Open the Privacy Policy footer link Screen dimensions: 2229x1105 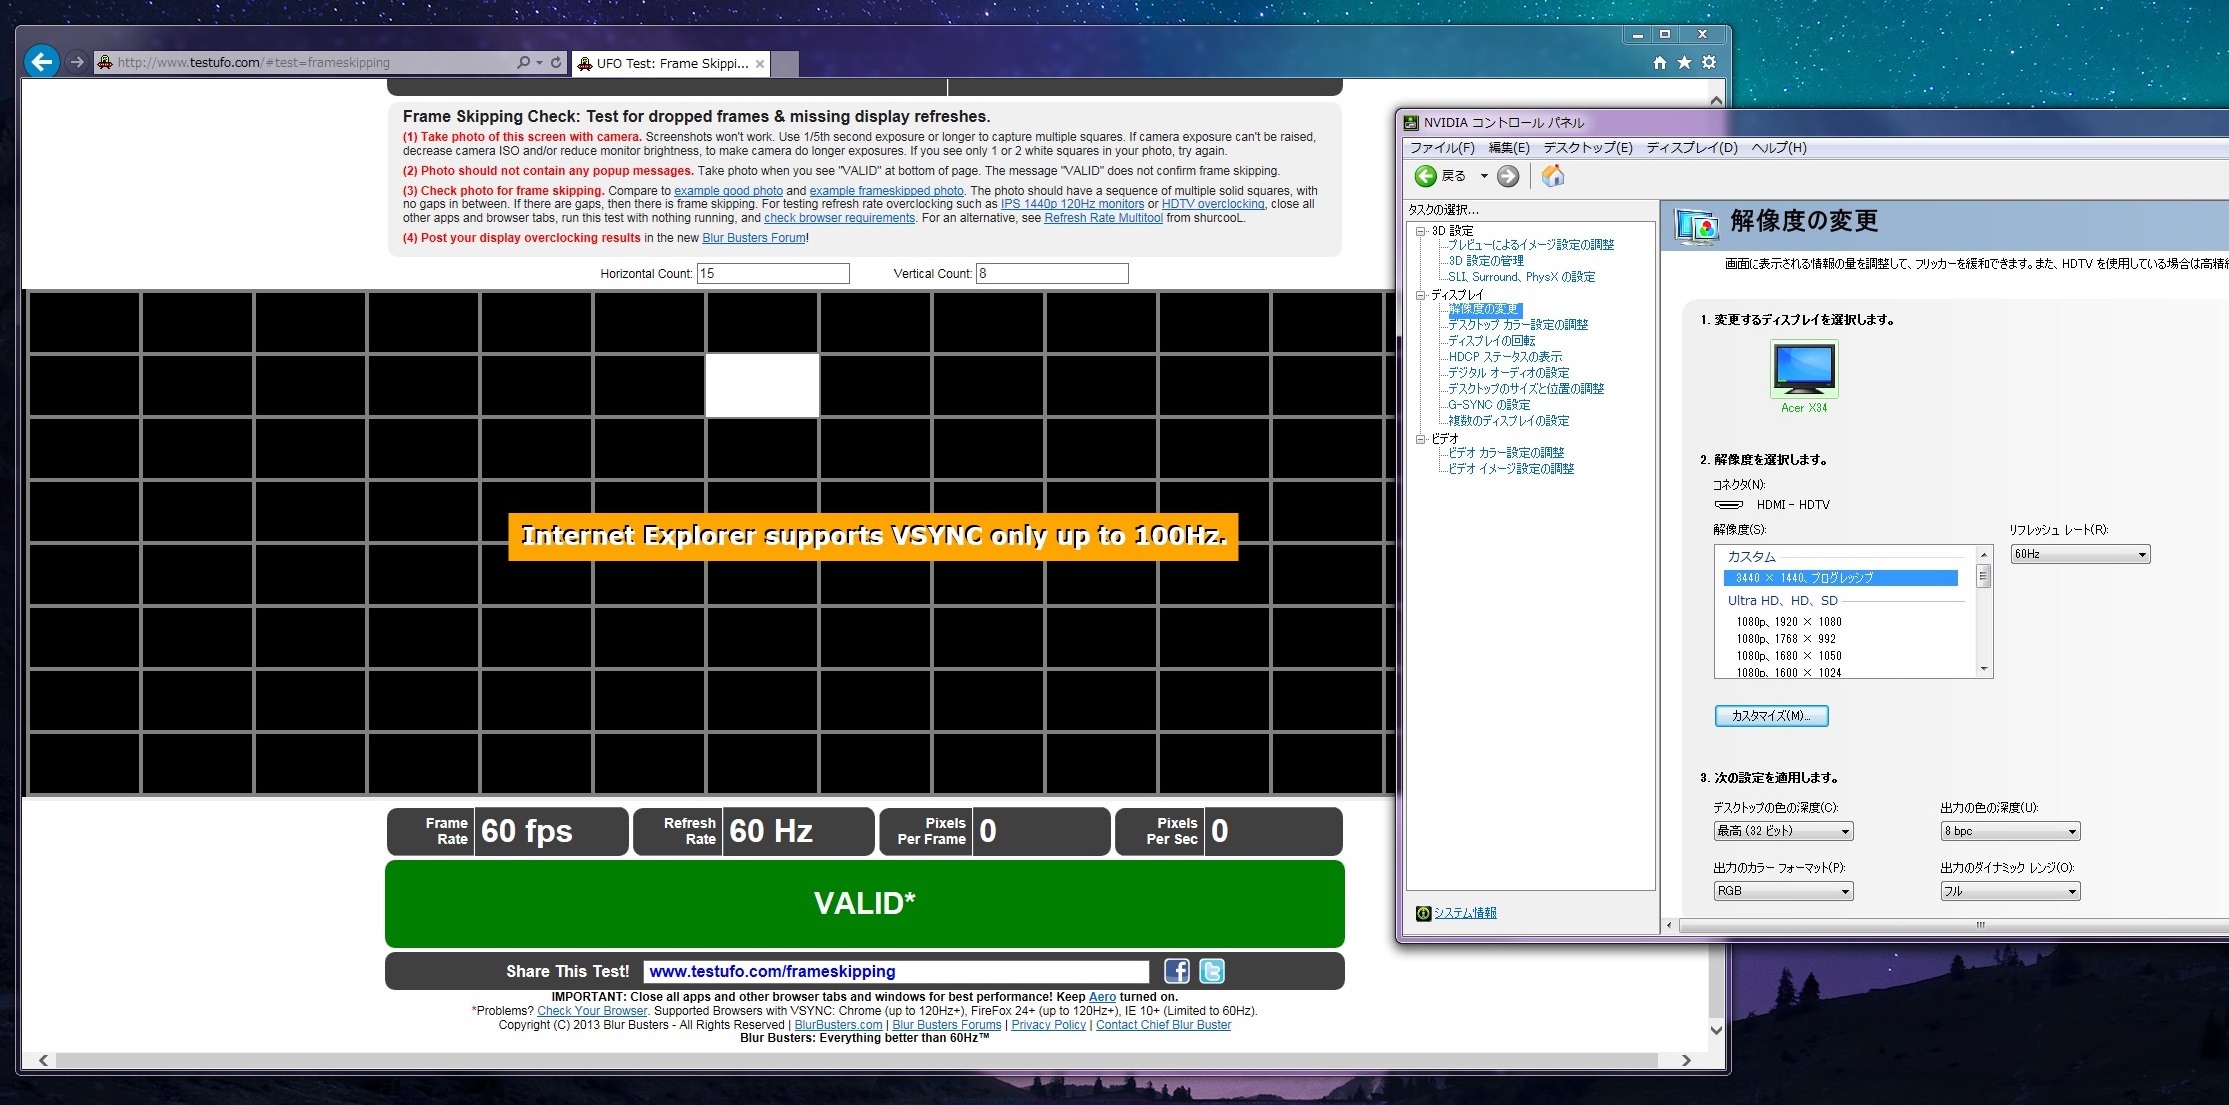coord(1048,1025)
